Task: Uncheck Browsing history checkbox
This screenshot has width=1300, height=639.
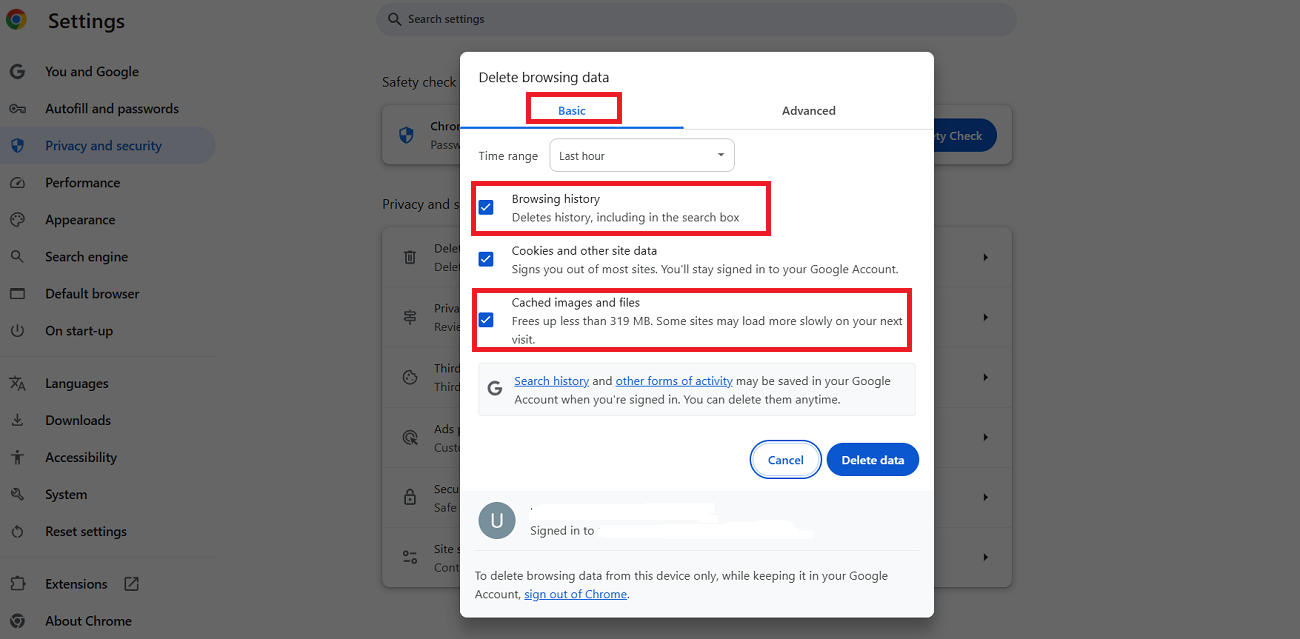Action: (x=486, y=206)
